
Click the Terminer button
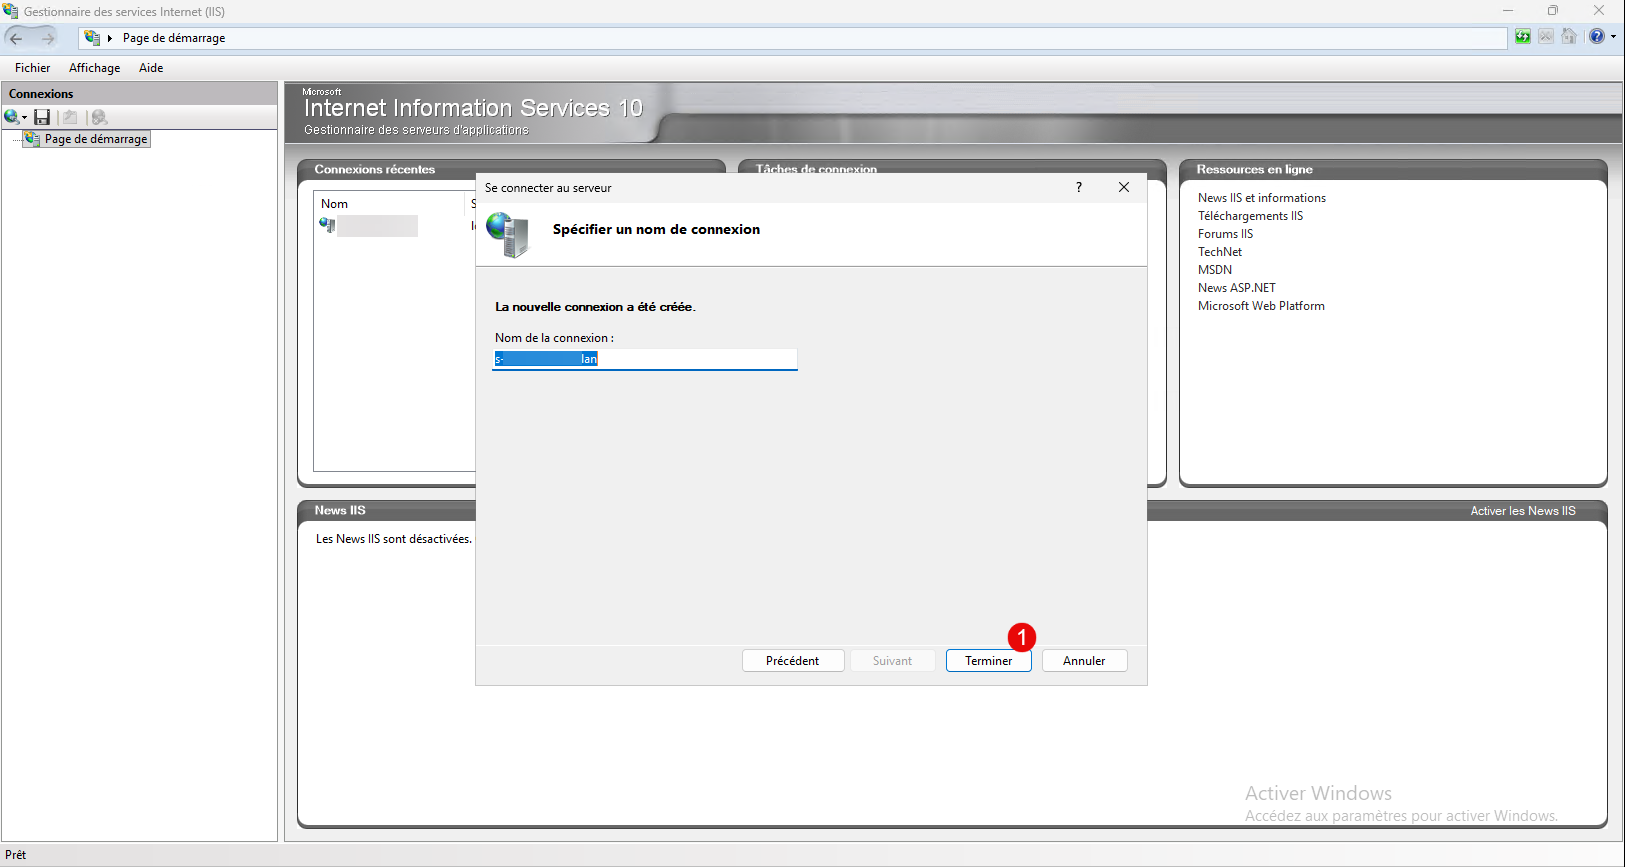click(988, 661)
